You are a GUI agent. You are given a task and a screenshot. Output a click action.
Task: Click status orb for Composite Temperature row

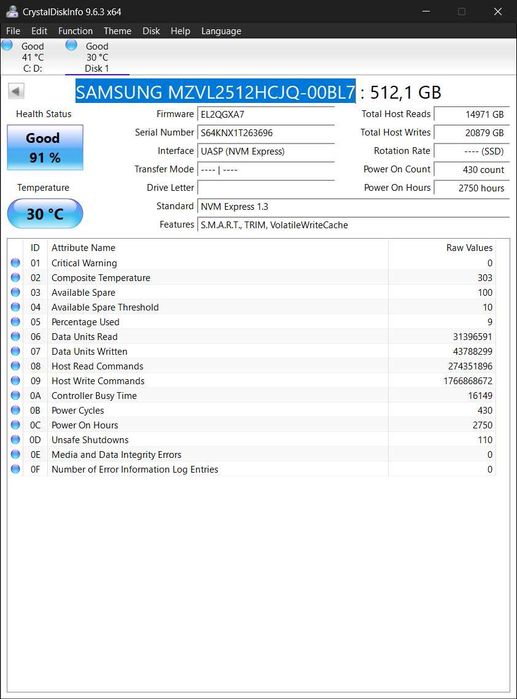[x=16, y=277]
